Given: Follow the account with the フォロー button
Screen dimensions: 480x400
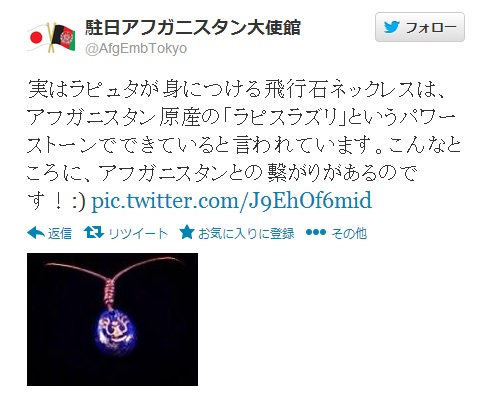Looking at the screenshot, I should point(420,27).
